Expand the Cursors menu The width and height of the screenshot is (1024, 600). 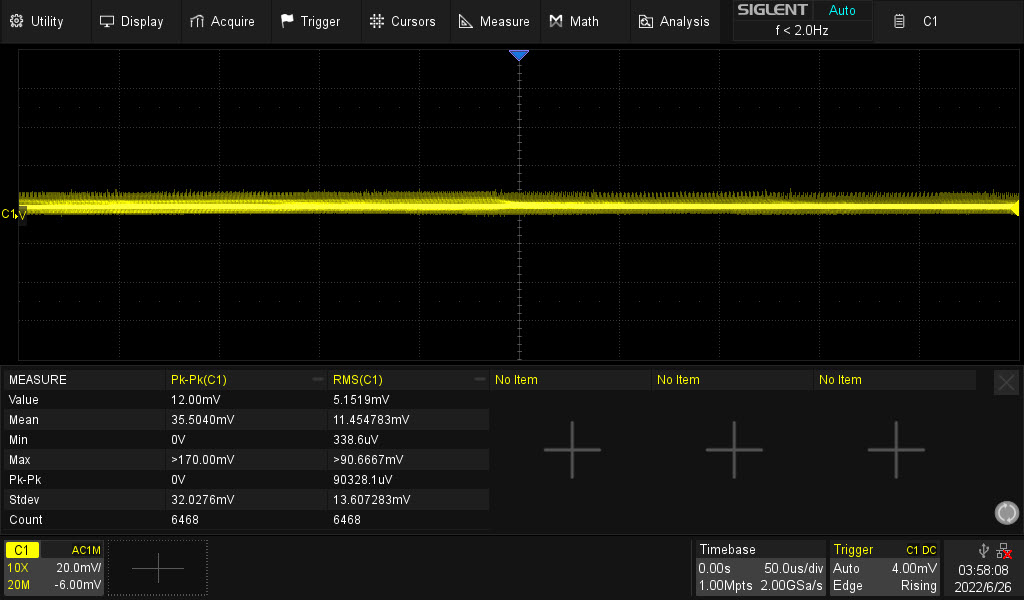402,21
